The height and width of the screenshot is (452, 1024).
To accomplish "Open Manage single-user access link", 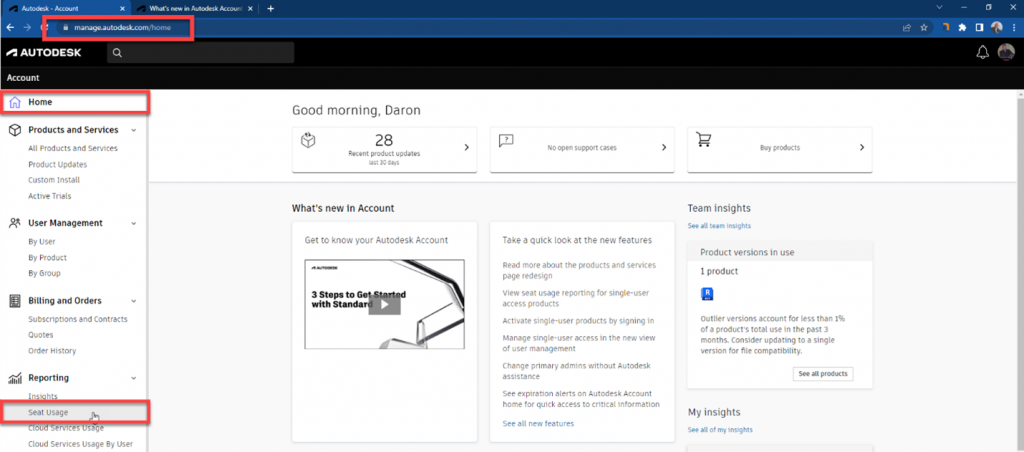I will (578, 344).
